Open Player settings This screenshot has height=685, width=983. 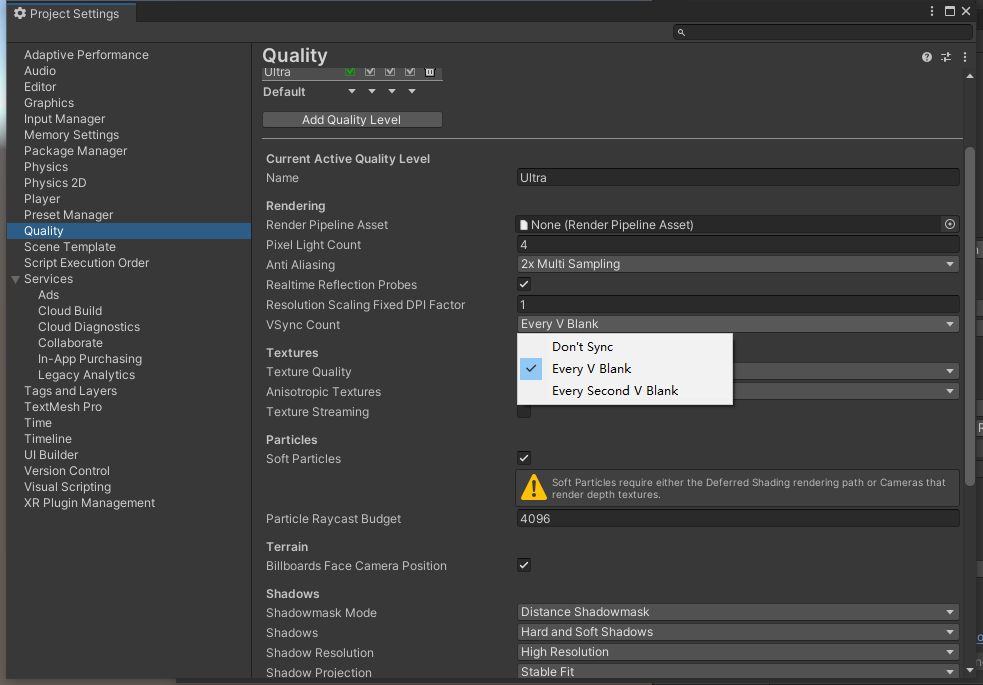(x=42, y=199)
